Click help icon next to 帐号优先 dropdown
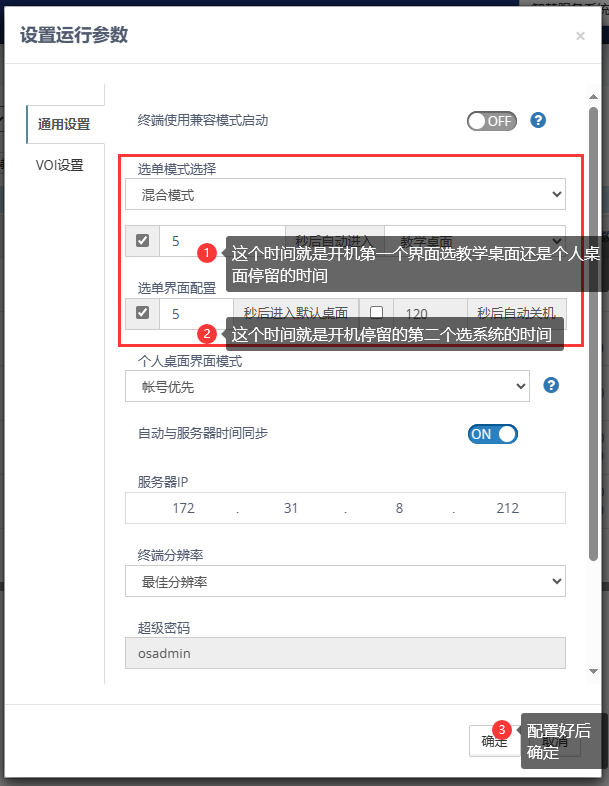This screenshot has height=786, width=609. click(550, 385)
